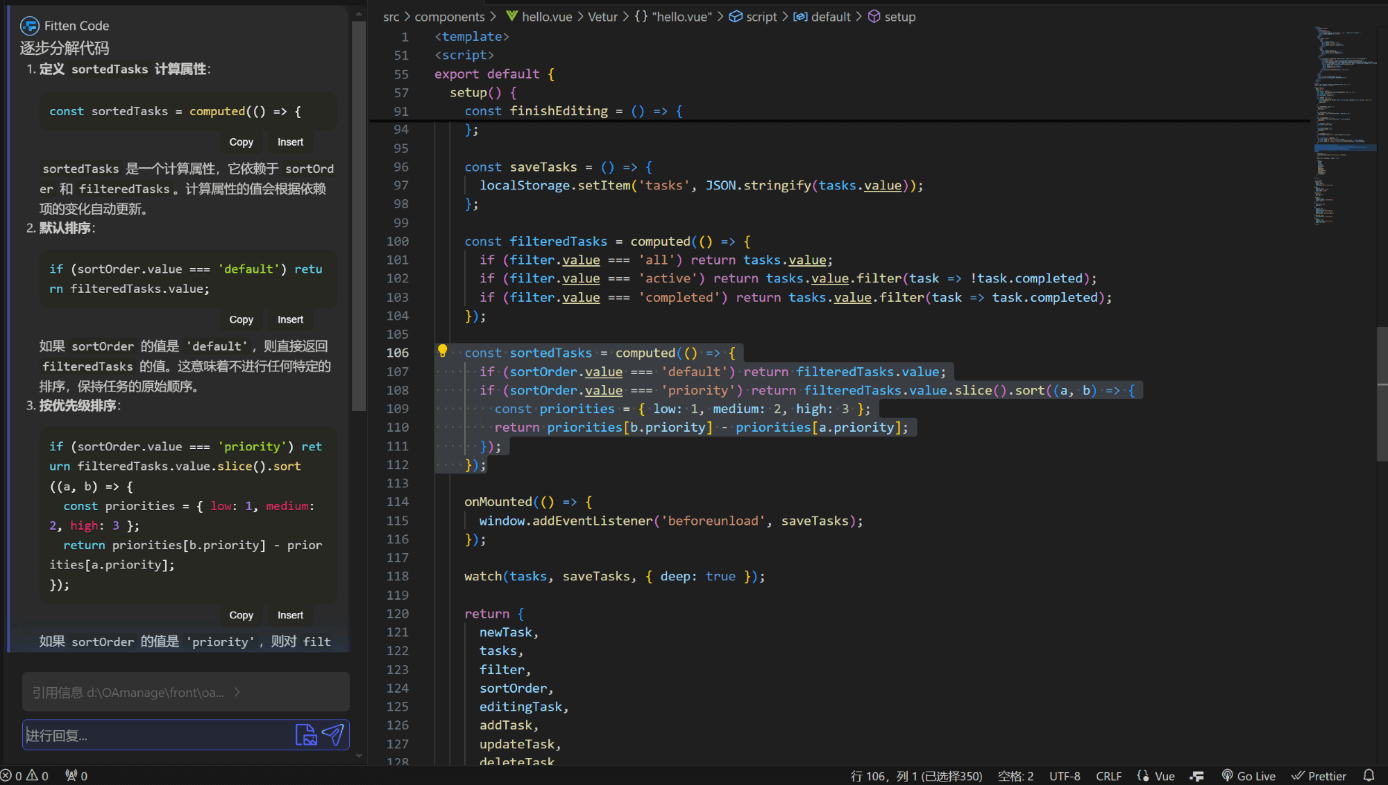Click the Fitten Code logo icon

point(30,26)
